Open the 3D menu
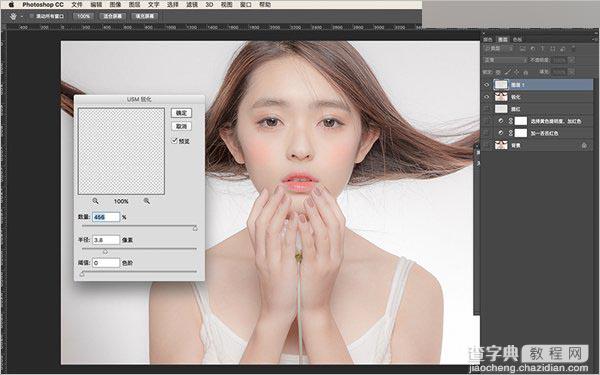Screen dimensions: 600x375 pos(209,5)
